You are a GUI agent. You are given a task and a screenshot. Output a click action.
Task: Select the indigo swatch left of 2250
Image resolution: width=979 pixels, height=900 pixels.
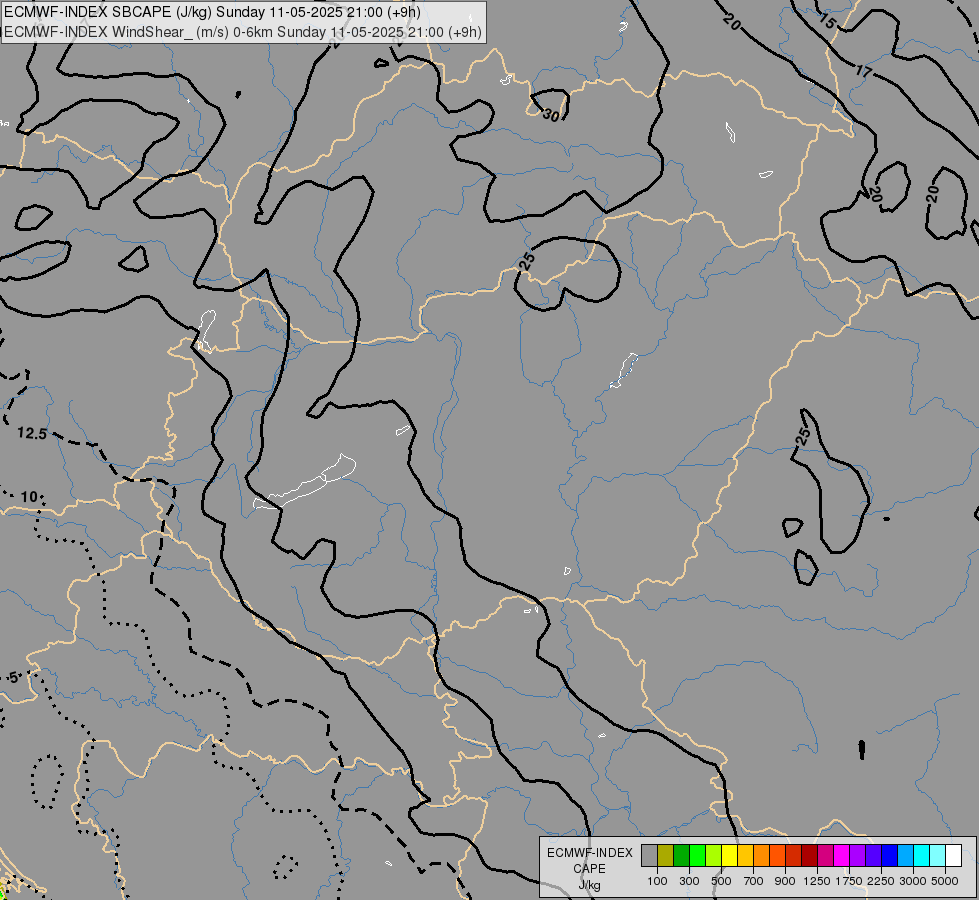873,855
